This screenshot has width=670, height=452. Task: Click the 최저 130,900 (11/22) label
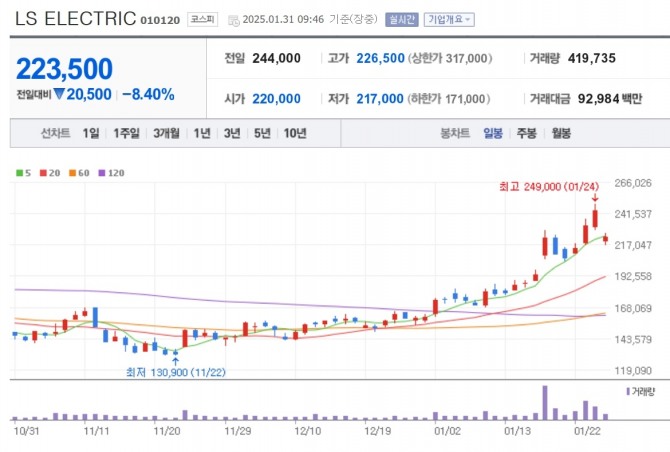(176, 373)
